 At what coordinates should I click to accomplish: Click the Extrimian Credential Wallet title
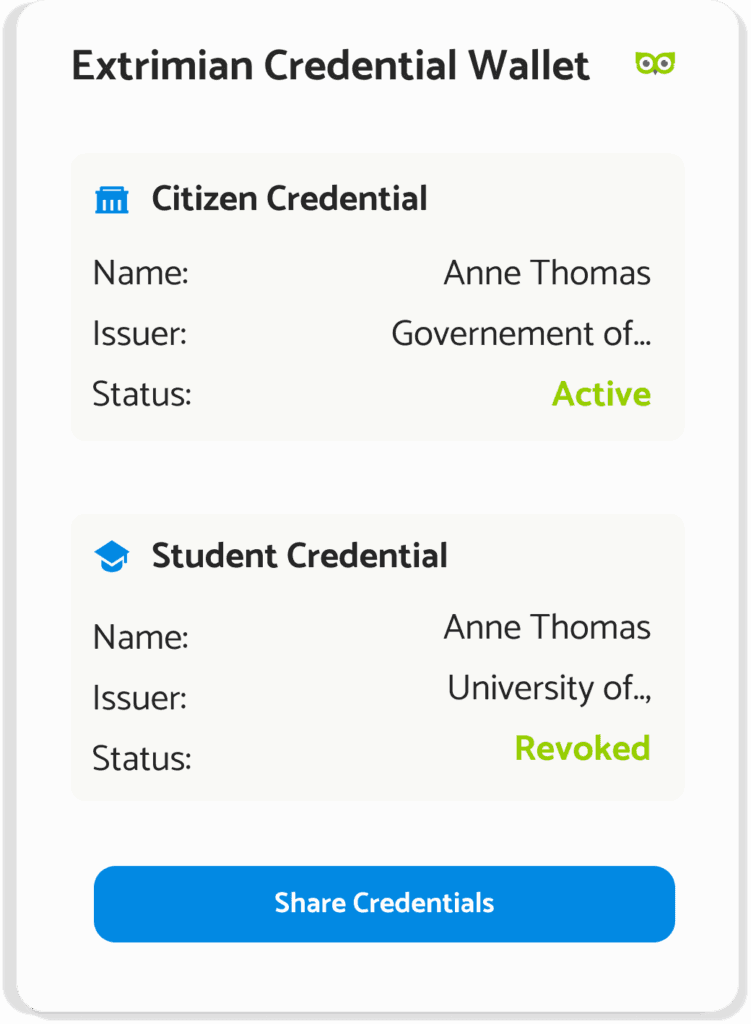tap(330, 67)
